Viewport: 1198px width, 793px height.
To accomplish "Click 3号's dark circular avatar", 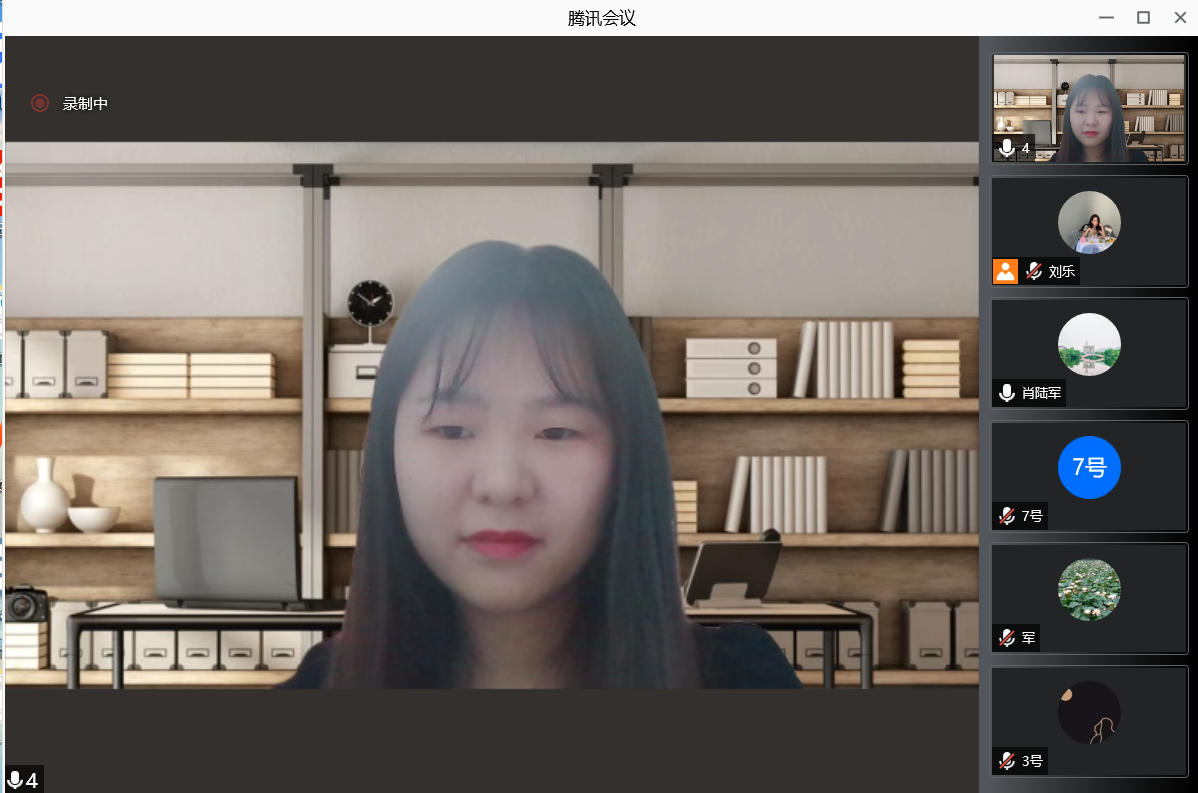I will 1089,712.
